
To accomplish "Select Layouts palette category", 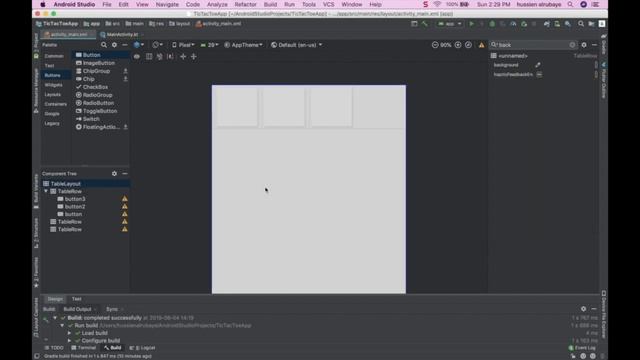I will pos(53,94).
